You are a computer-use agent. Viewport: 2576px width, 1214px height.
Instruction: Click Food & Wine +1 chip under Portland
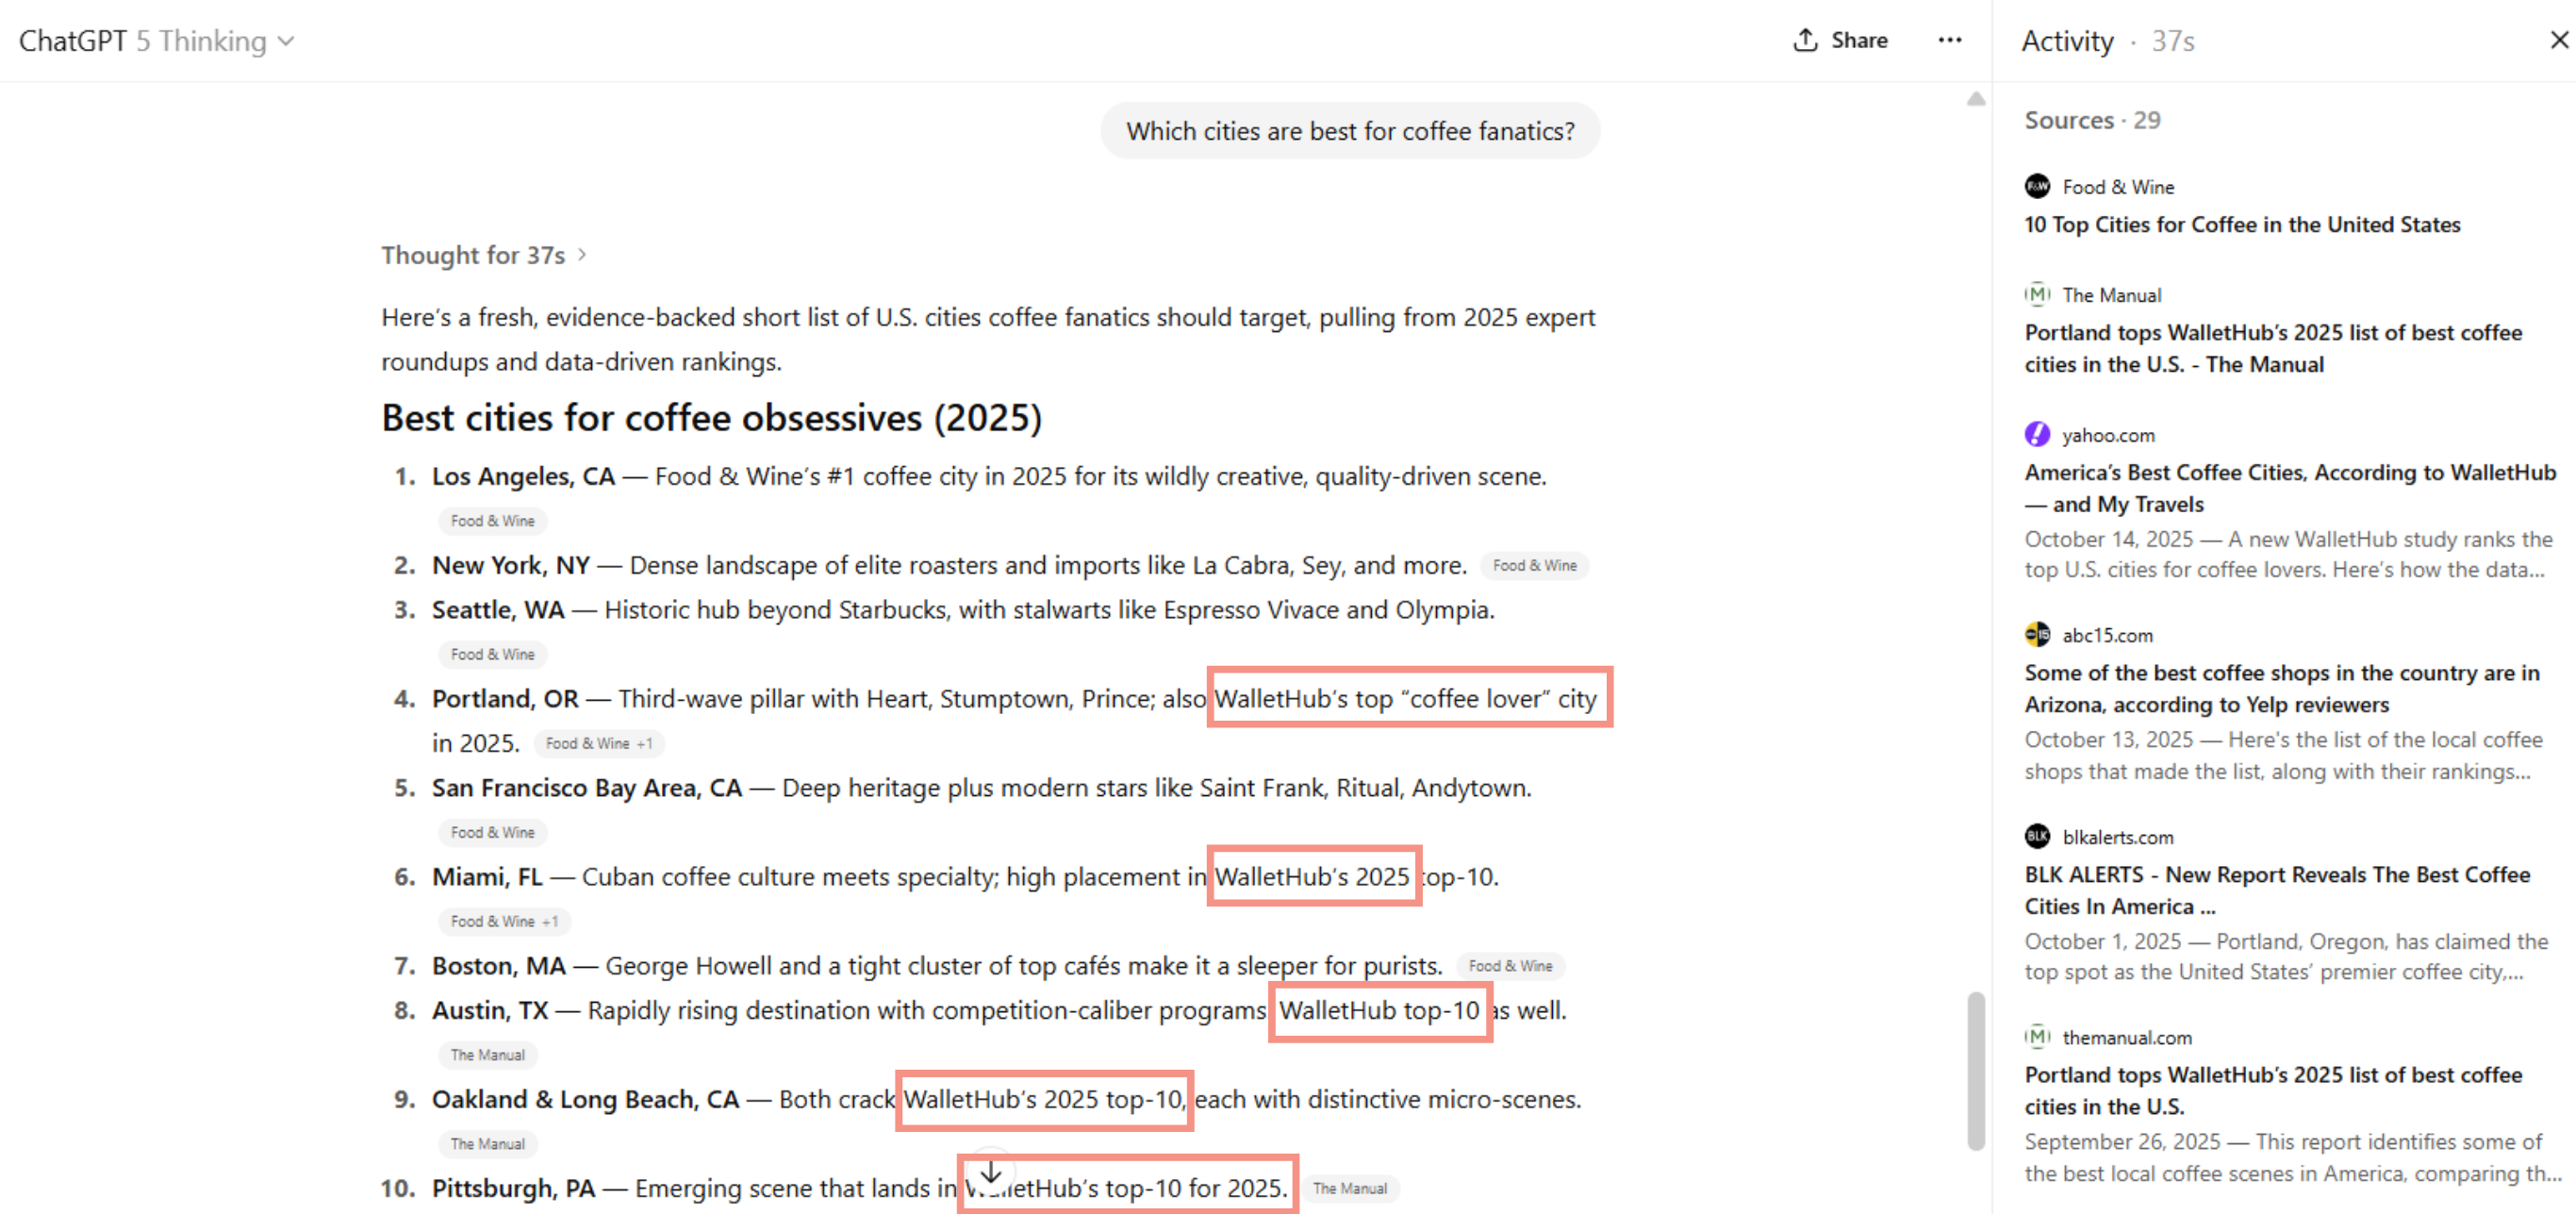[x=598, y=744]
